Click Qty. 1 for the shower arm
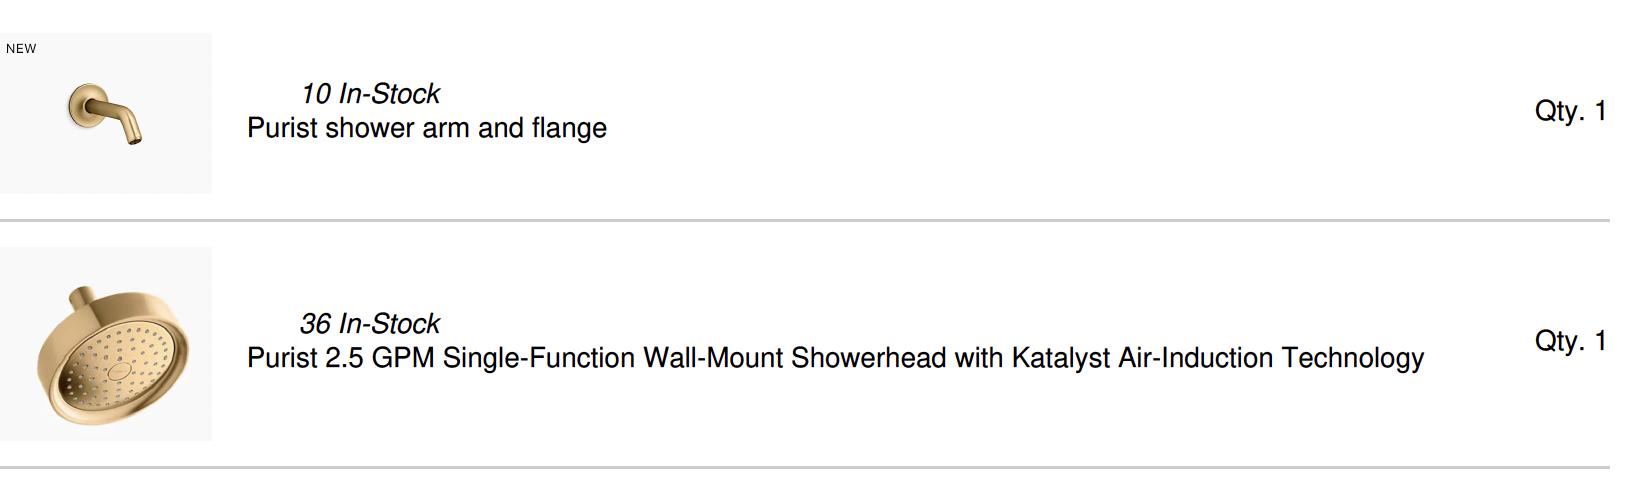This screenshot has height=487, width=1628. click(x=1570, y=111)
